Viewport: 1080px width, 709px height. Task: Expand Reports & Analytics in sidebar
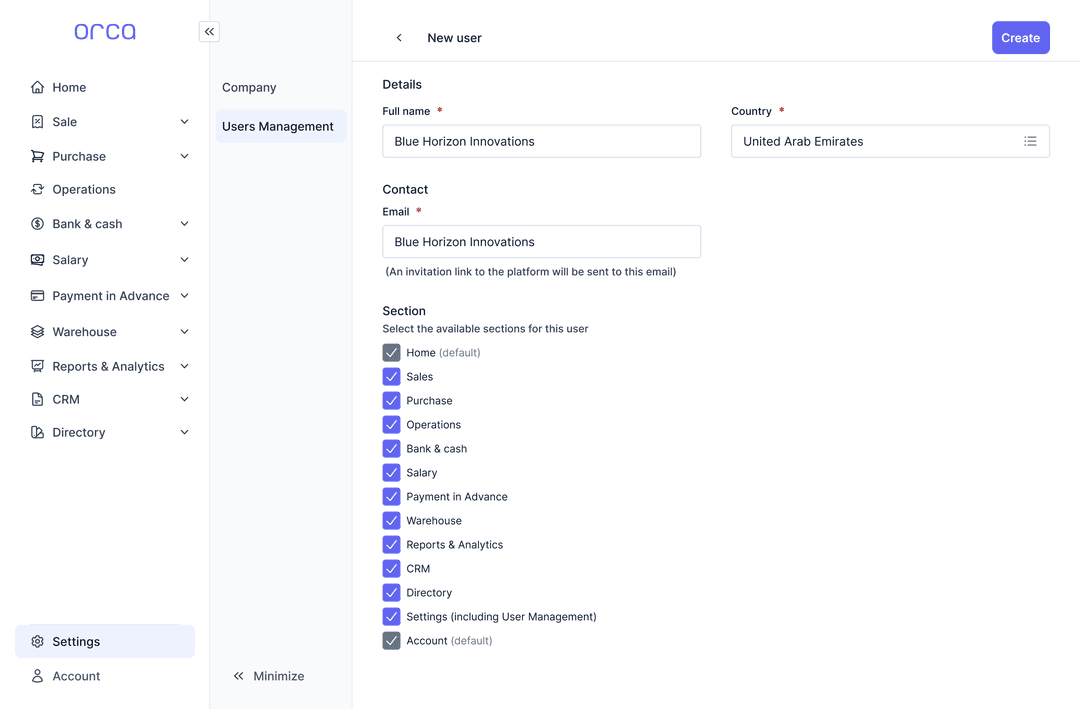tap(184, 366)
